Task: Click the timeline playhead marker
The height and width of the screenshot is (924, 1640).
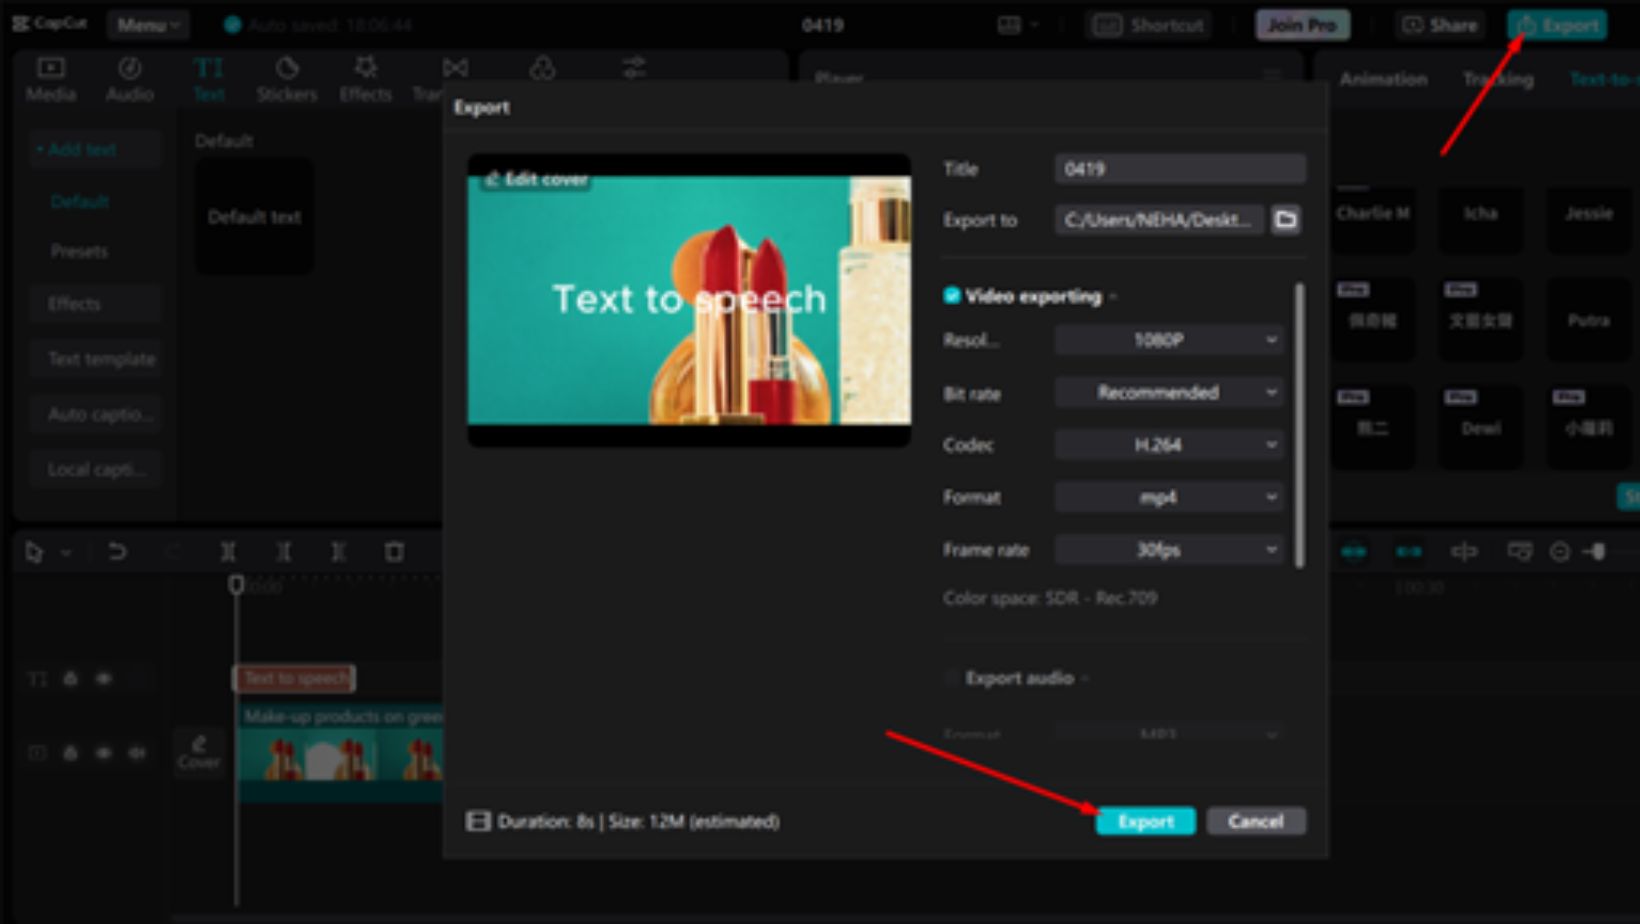Action: (x=236, y=584)
